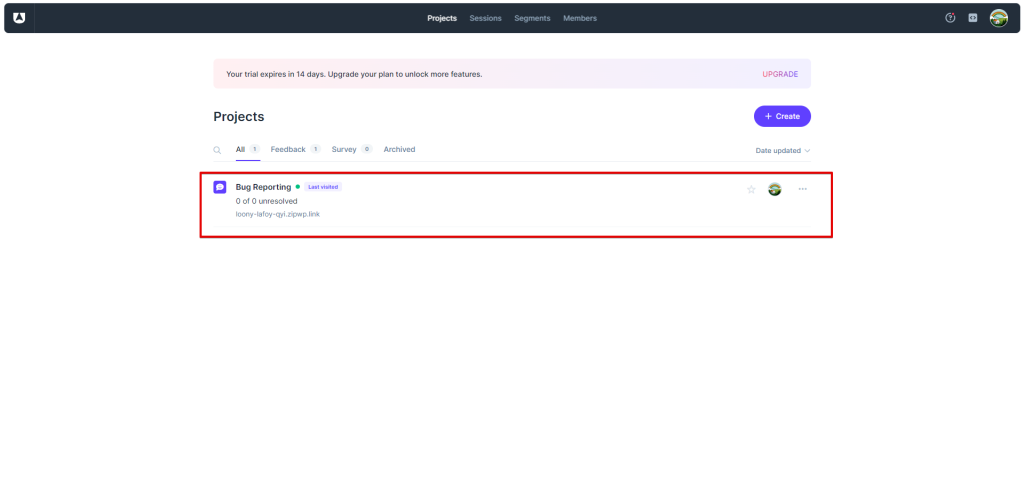Switch to the Feedback tab
Image resolution: width=1024 pixels, height=482 pixels.
[288, 149]
